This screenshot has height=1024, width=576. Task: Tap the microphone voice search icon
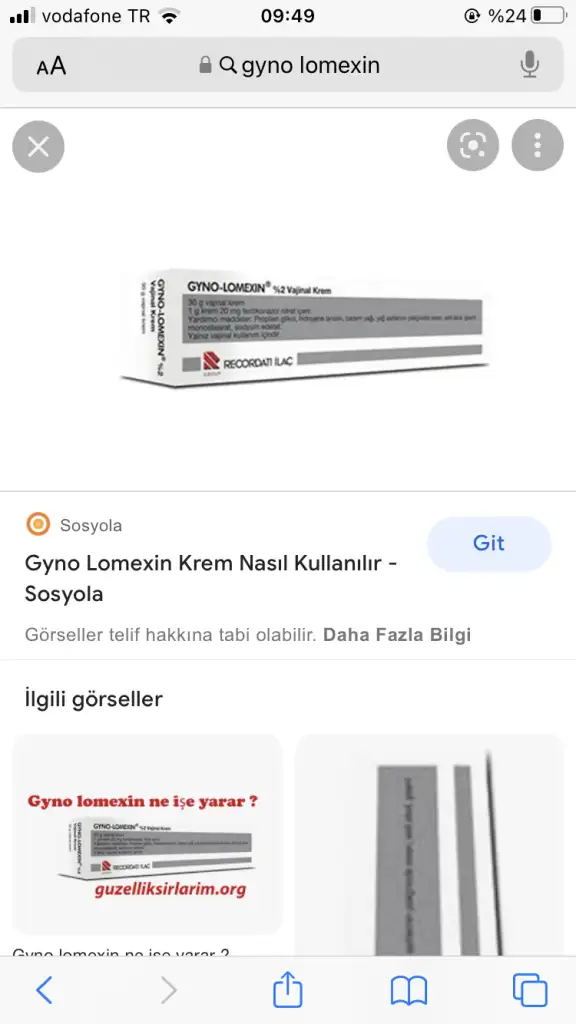point(530,65)
